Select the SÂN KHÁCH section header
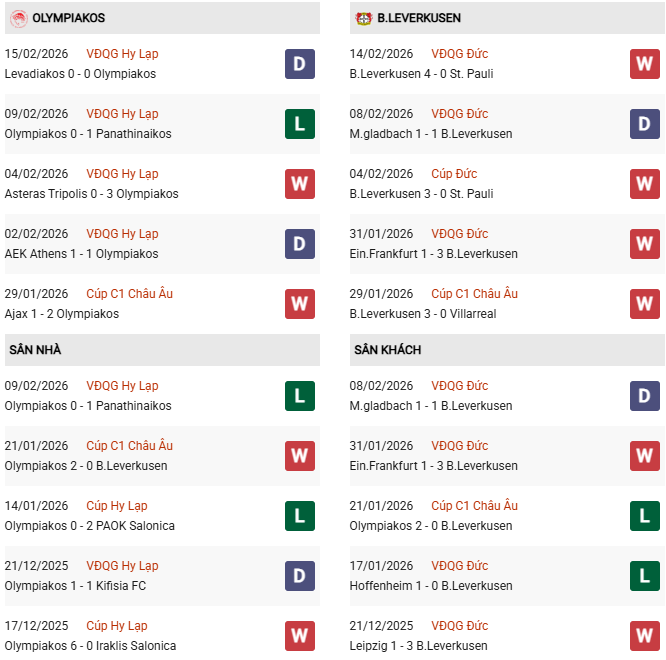 387,350
